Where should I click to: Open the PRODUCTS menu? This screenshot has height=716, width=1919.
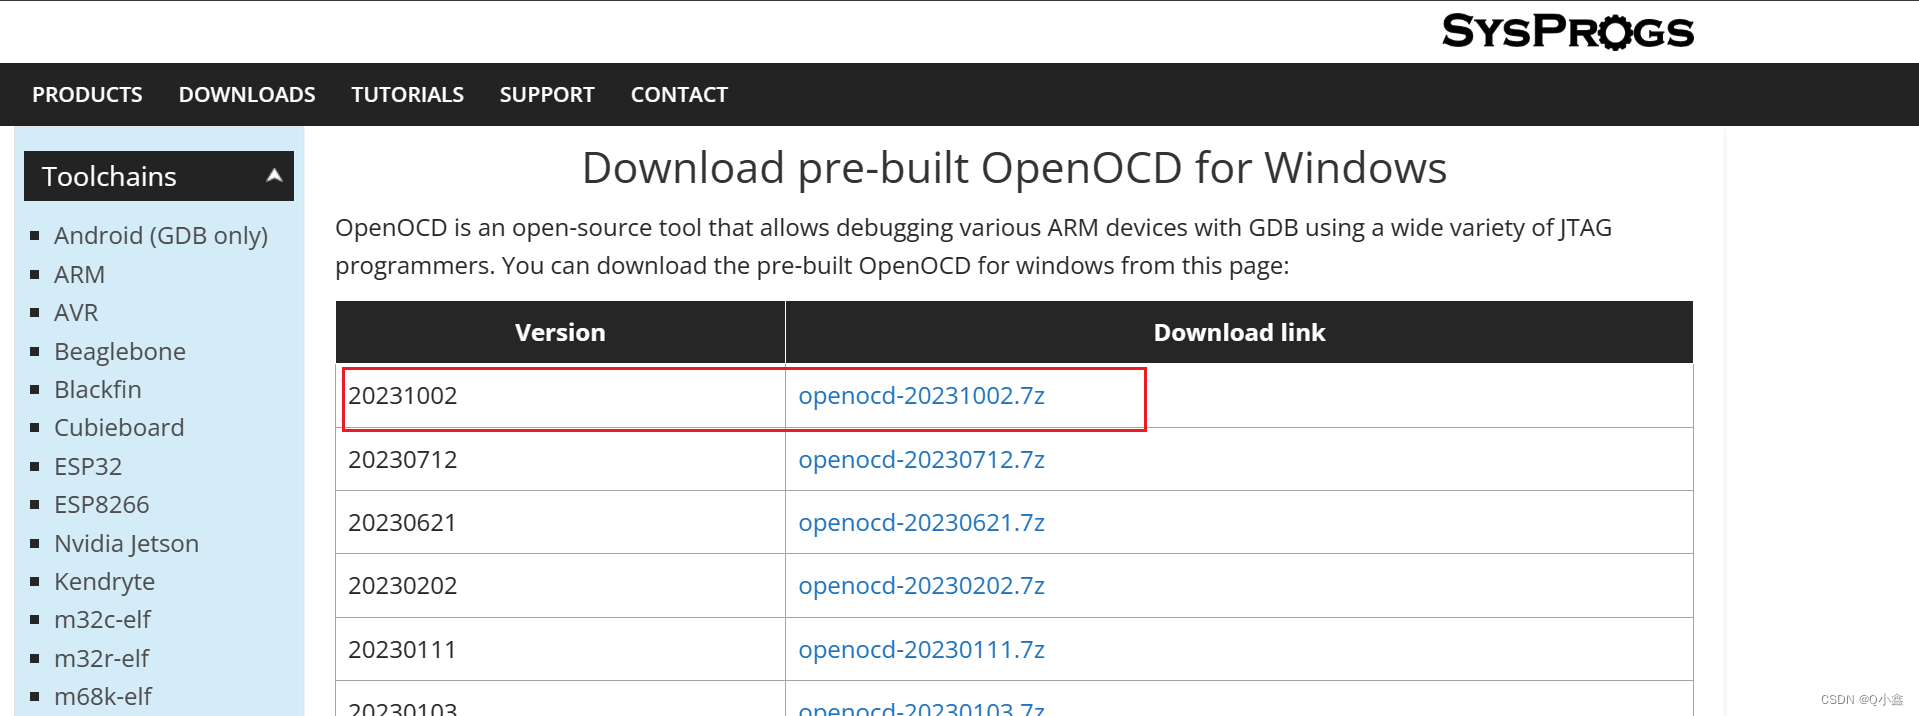87,94
